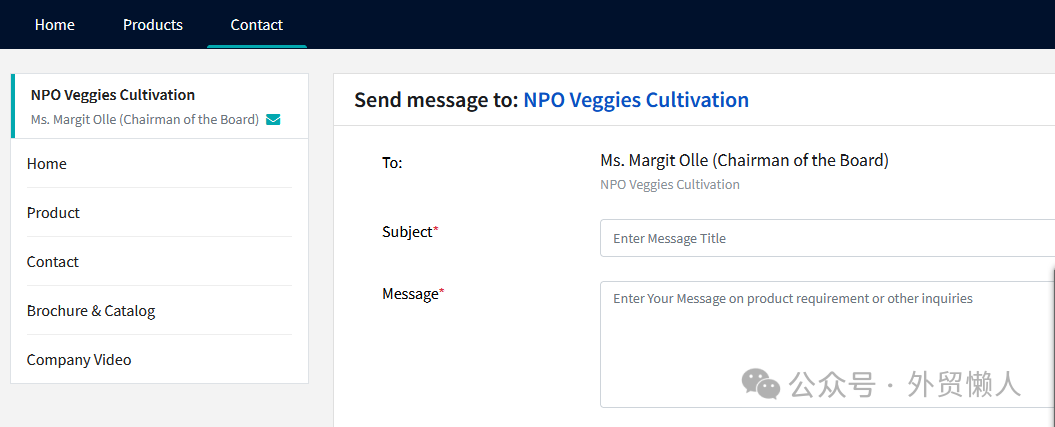Click the Subject field label
The width and height of the screenshot is (1055, 427).
409,232
